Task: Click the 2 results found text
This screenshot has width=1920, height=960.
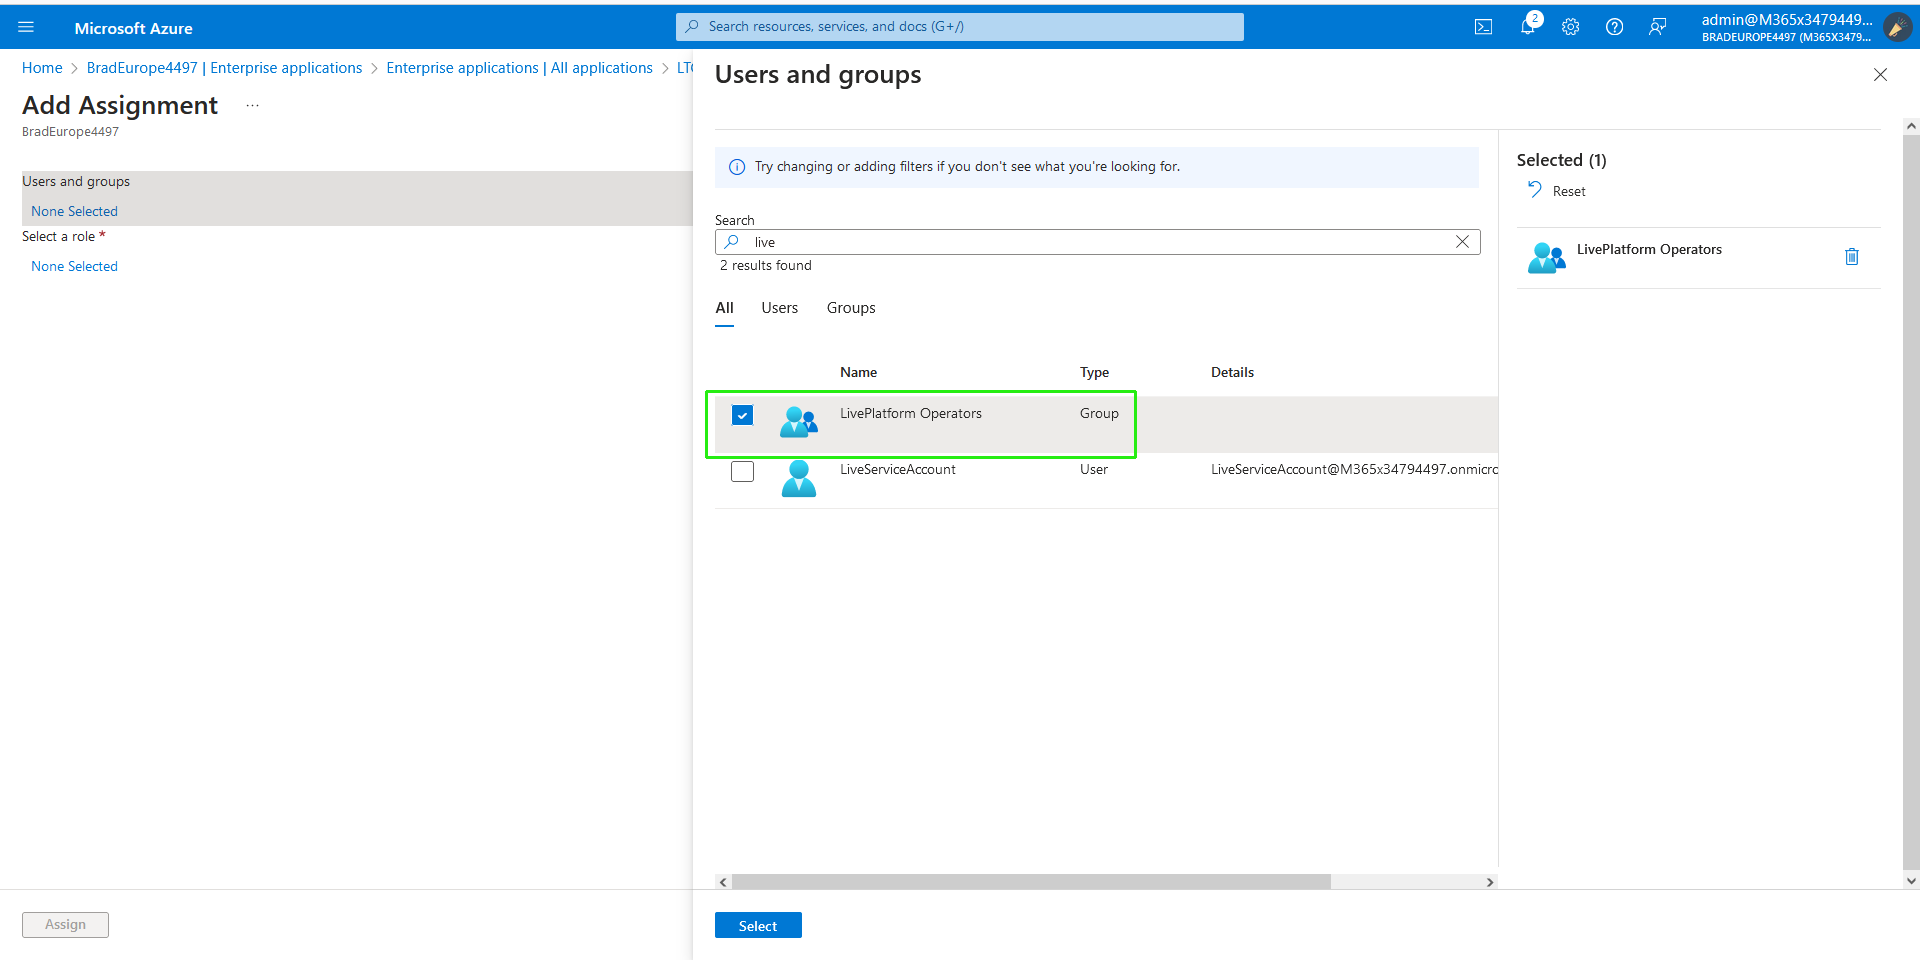Action: tap(766, 265)
